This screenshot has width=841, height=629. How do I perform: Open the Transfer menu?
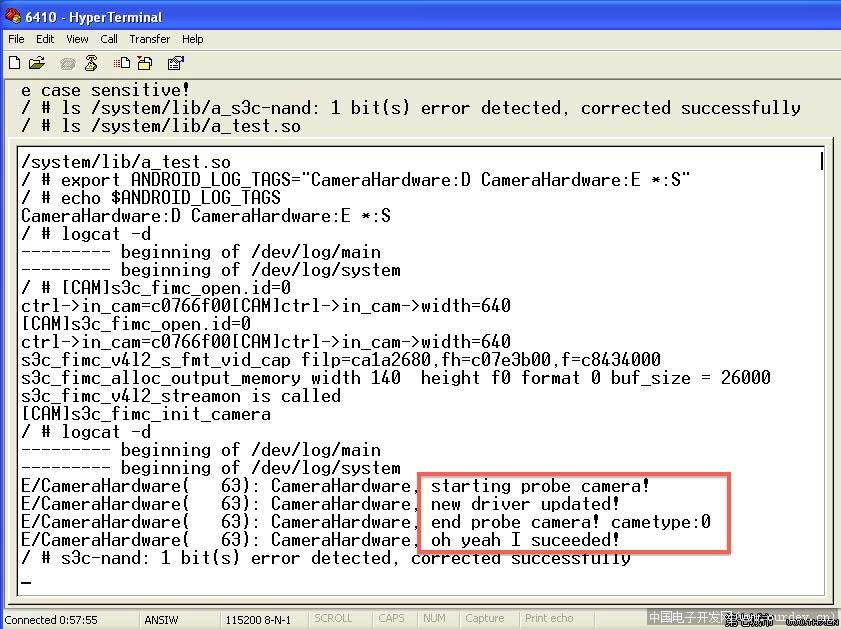pos(150,39)
